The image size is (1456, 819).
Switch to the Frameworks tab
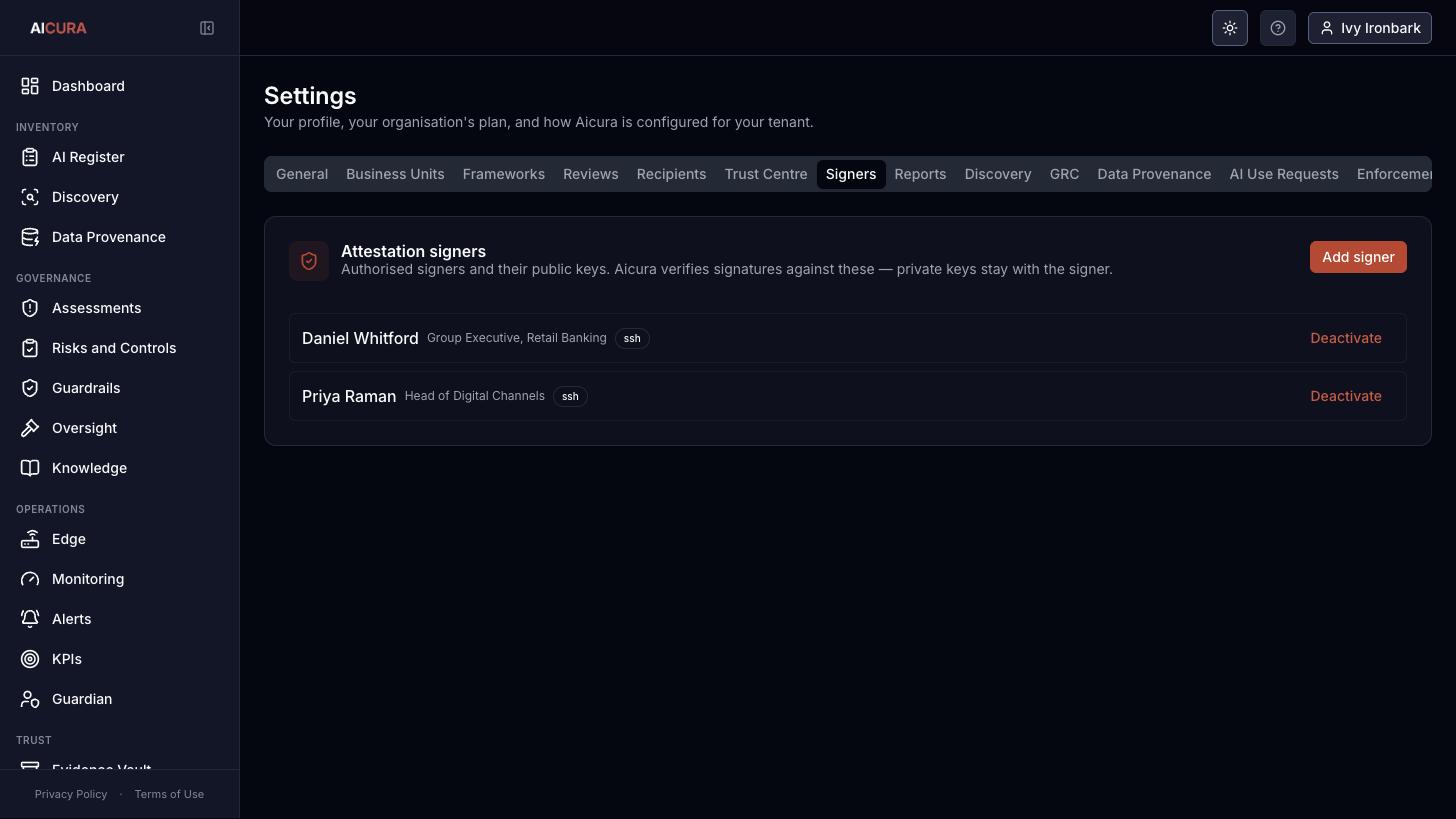504,174
